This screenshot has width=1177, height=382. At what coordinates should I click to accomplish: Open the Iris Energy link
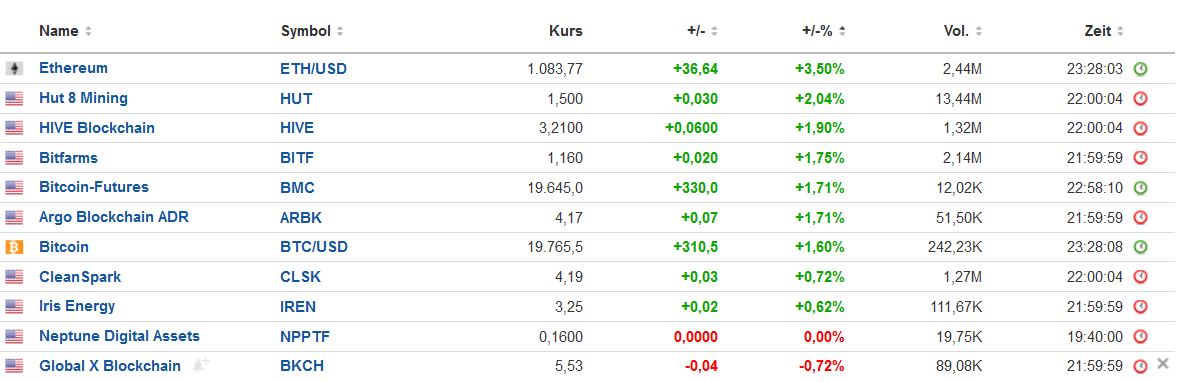[x=77, y=306]
